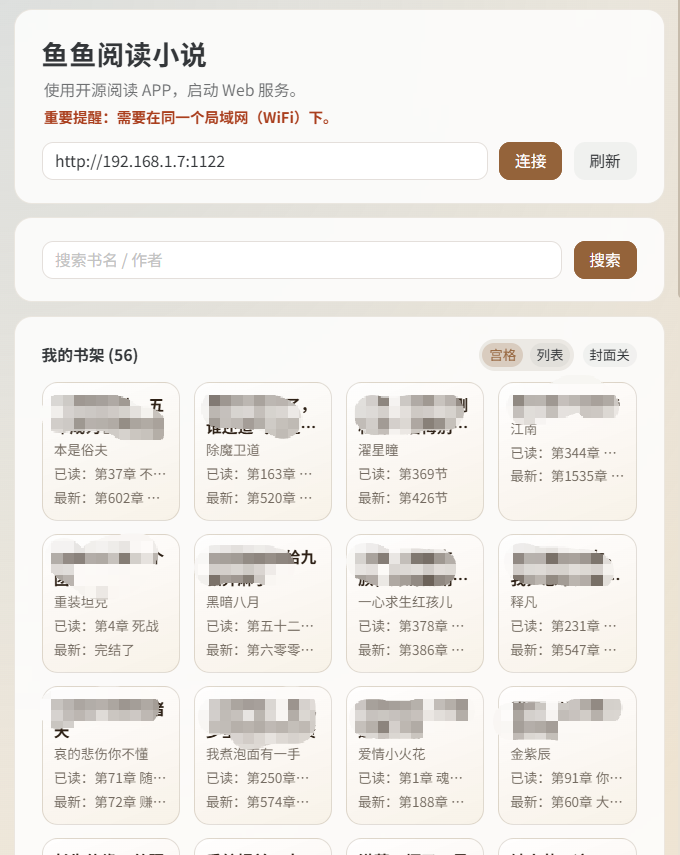The image size is (680, 855).
Task: Switch bookshelf to 宫格 grid view
Action: coord(502,355)
